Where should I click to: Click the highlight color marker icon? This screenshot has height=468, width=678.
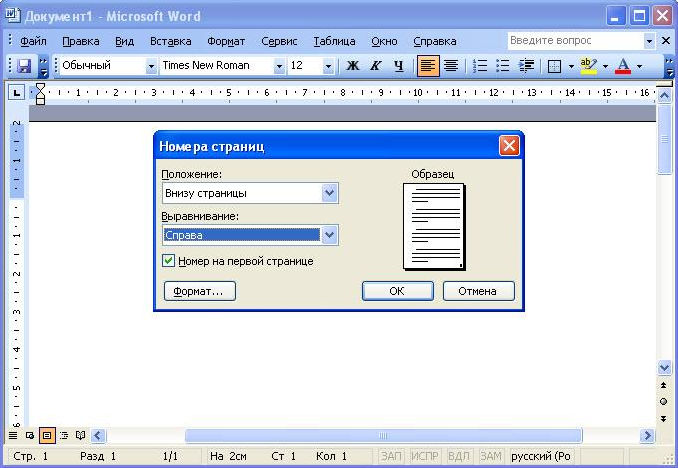coord(588,66)
